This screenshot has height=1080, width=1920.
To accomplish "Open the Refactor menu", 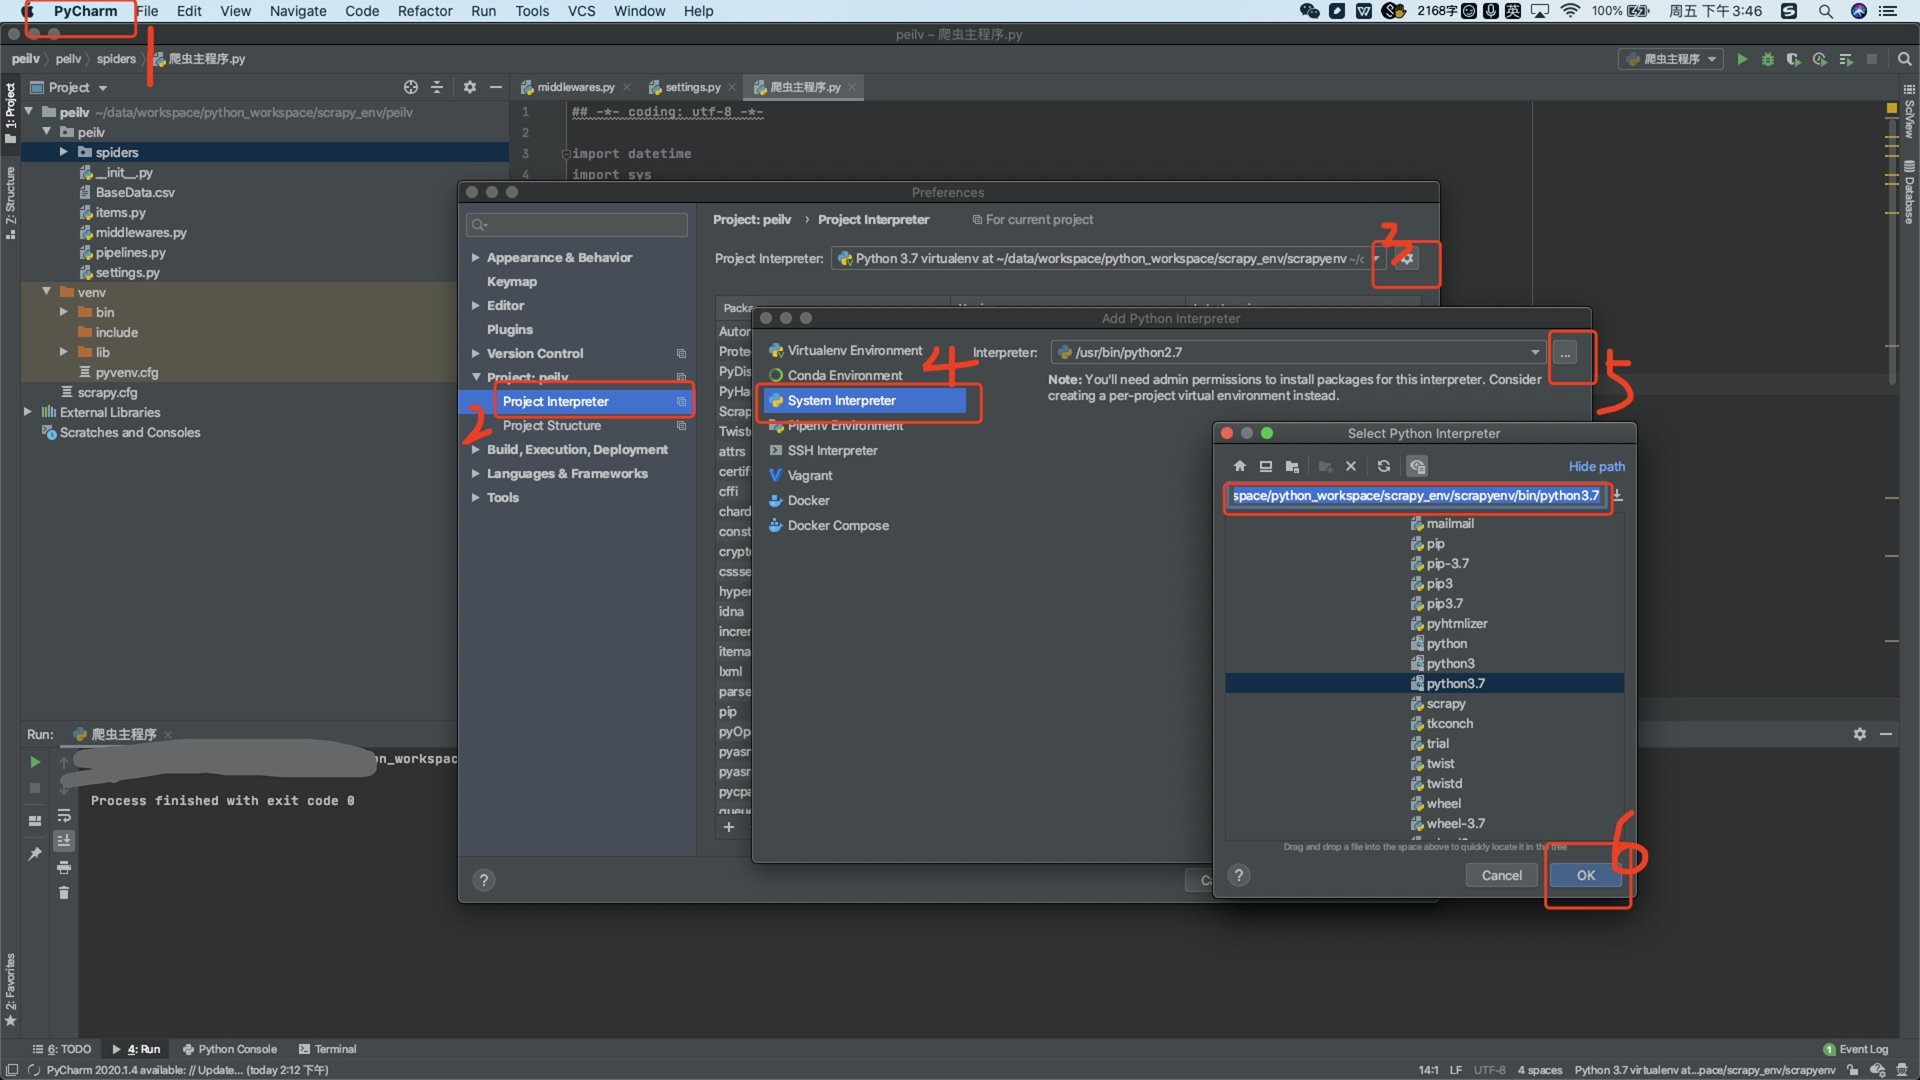I will point(425,11).
